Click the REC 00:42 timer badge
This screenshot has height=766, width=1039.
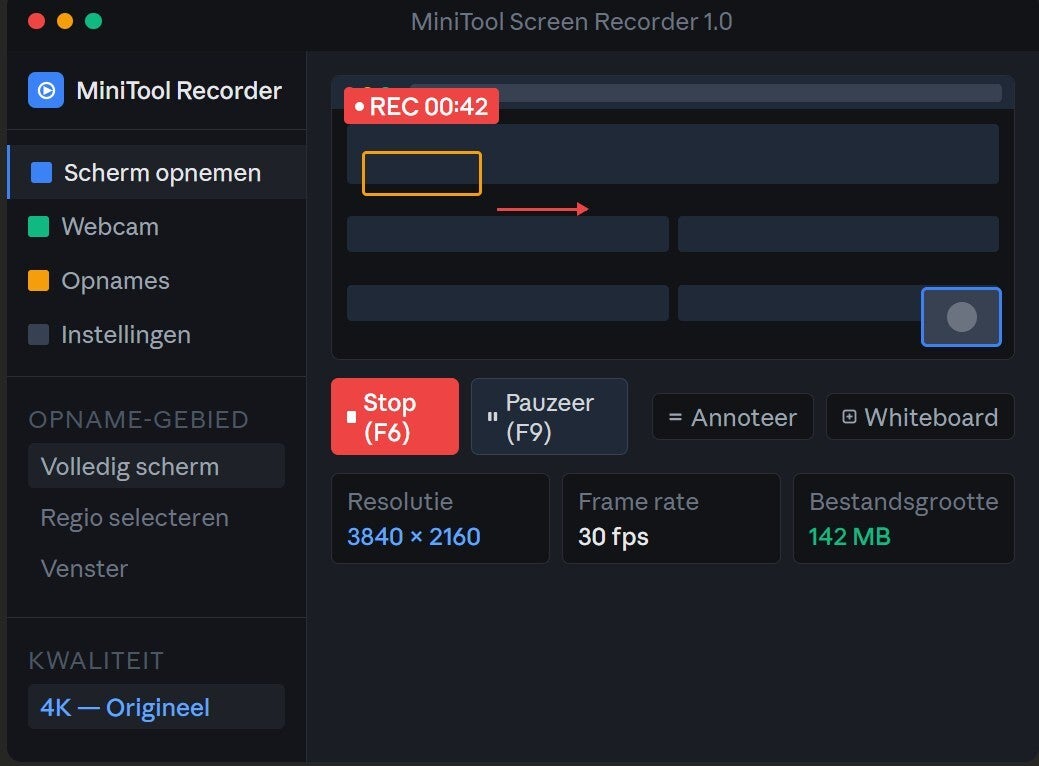pos(421,106)
